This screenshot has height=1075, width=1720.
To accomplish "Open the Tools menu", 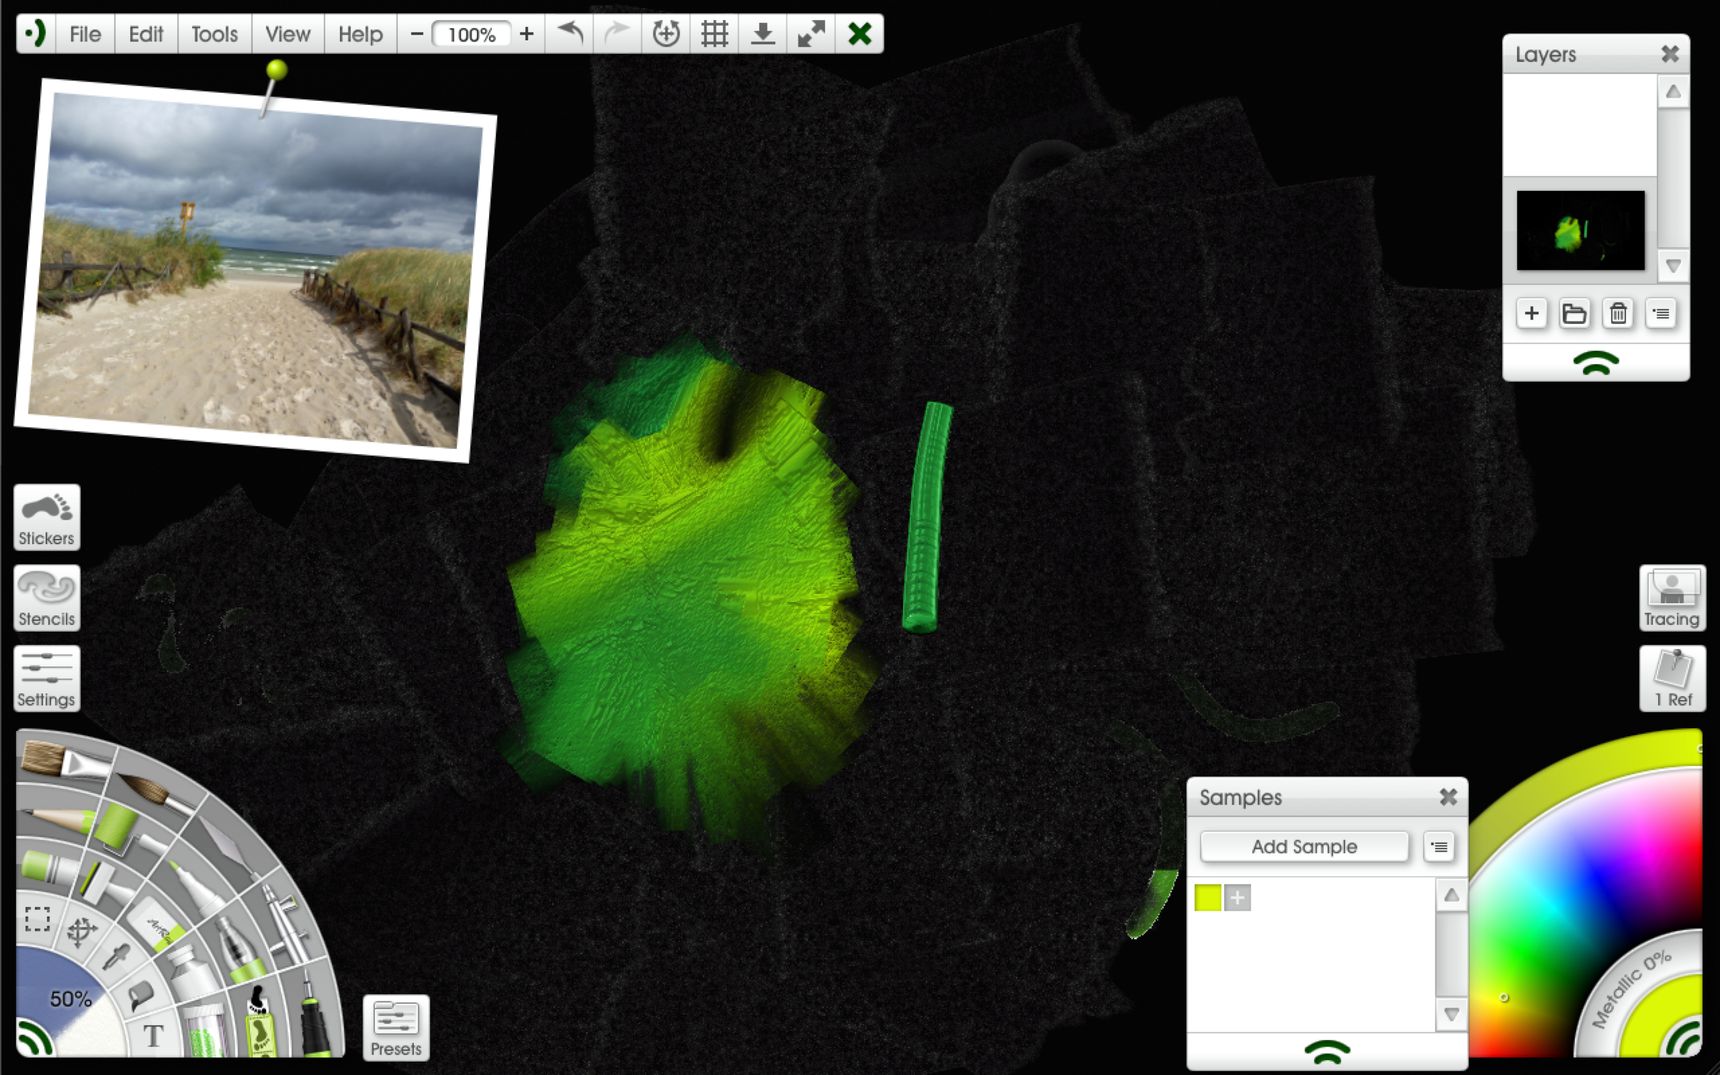I will 215,34.
